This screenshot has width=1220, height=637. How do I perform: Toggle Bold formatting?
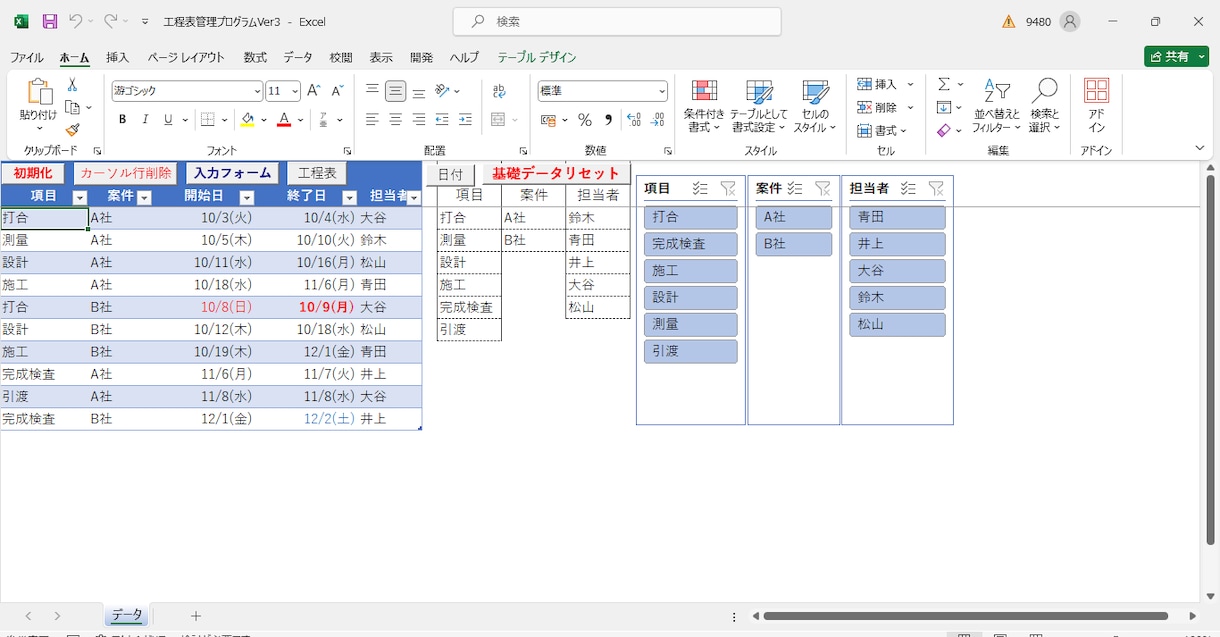(122, 120)
